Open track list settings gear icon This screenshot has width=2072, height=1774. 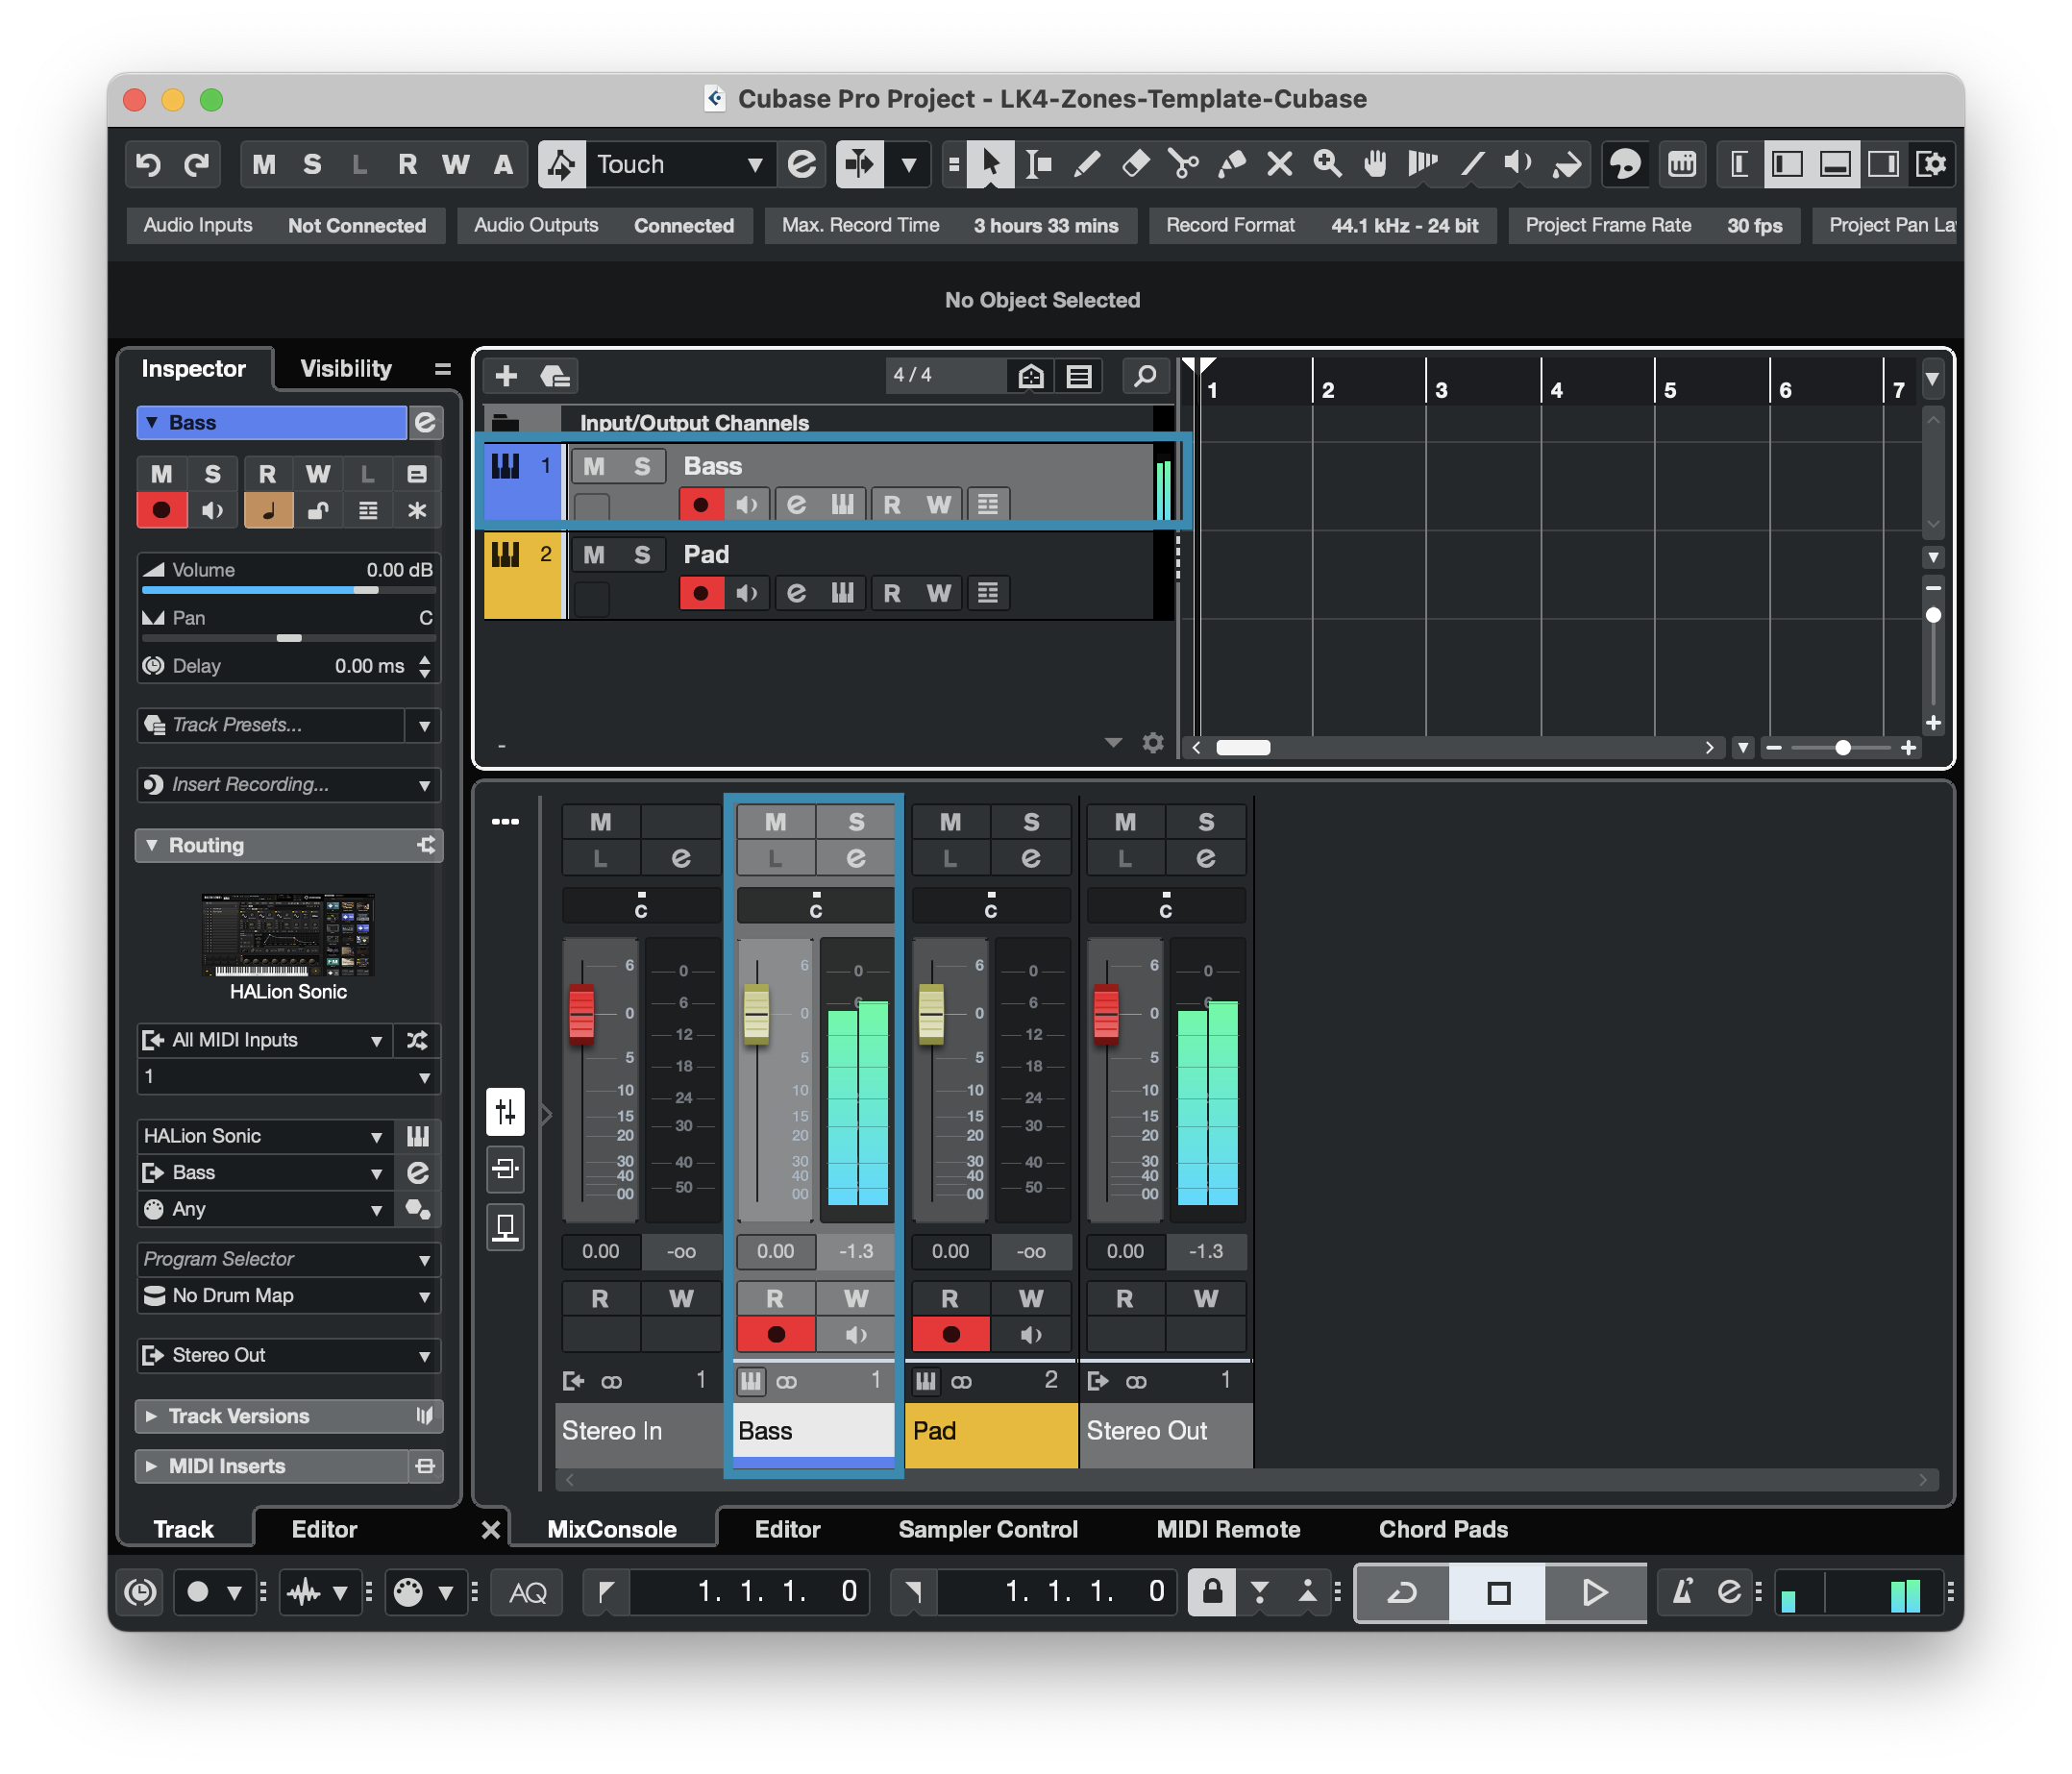[x=1153, y=743]
